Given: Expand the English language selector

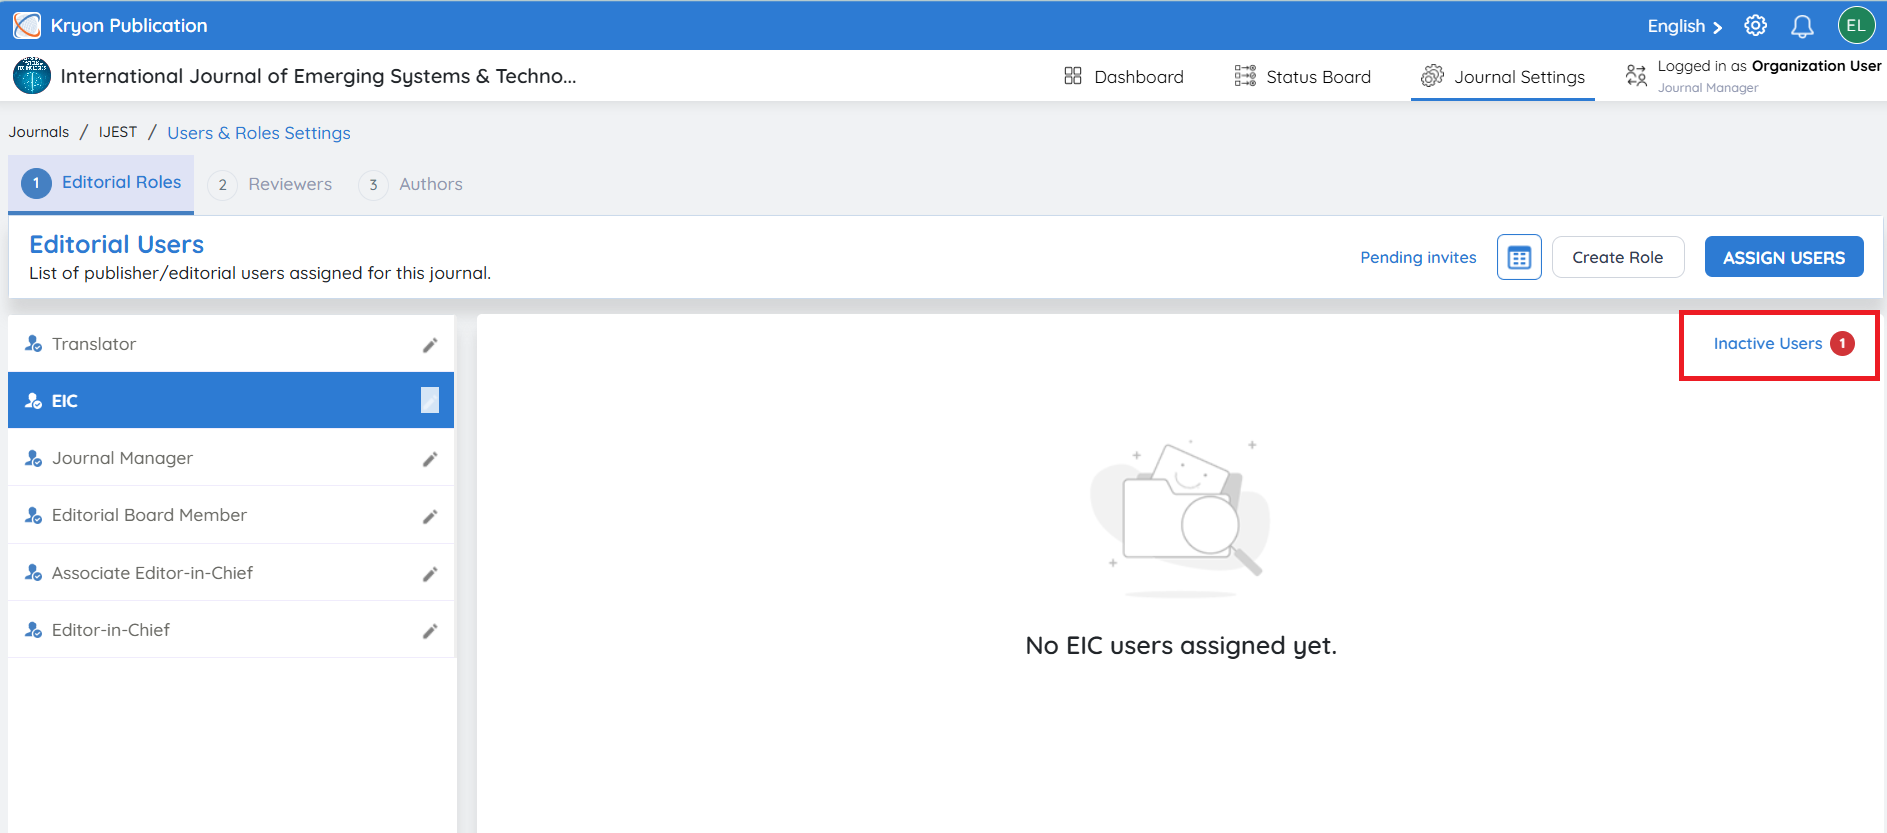Looking at the screenshot, I should point(1685,26).
